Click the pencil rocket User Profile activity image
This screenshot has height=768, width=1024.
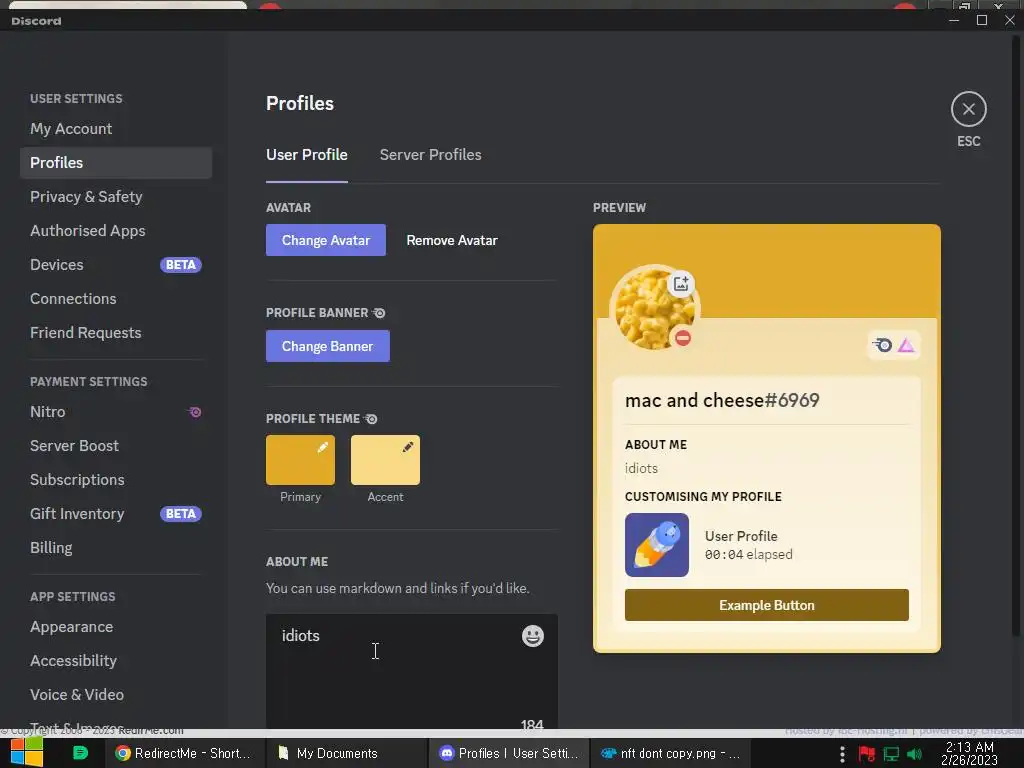tap(656, 545)
